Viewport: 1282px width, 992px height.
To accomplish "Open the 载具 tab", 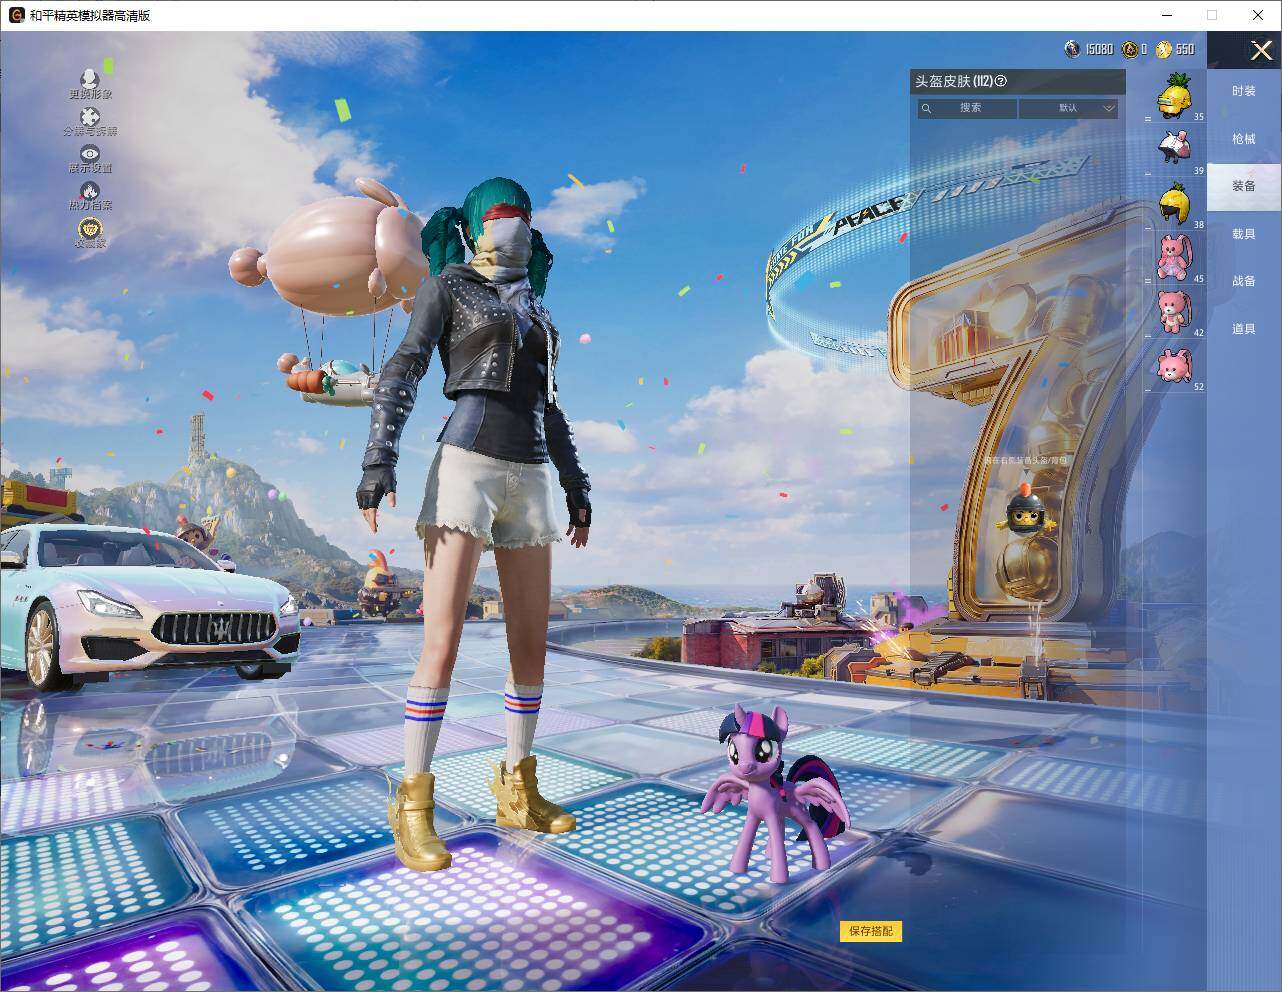I will tap(1244, 234).
